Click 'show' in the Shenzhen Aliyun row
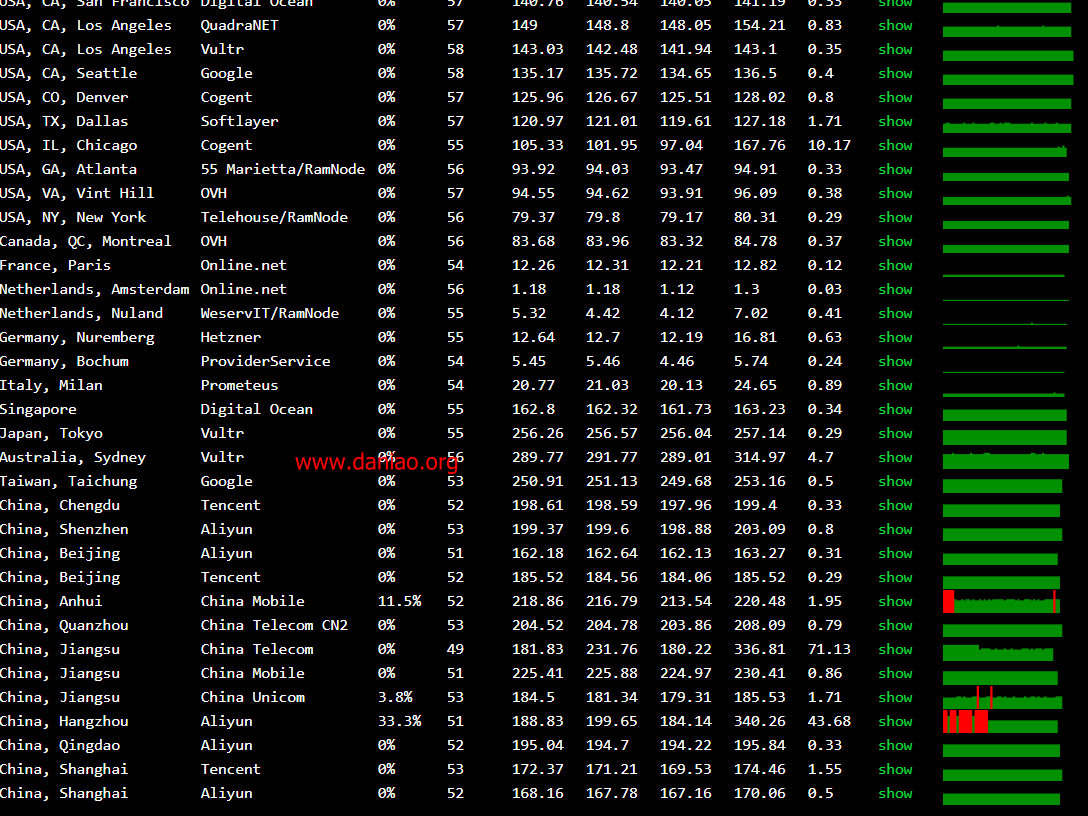 tap(895, 529)
